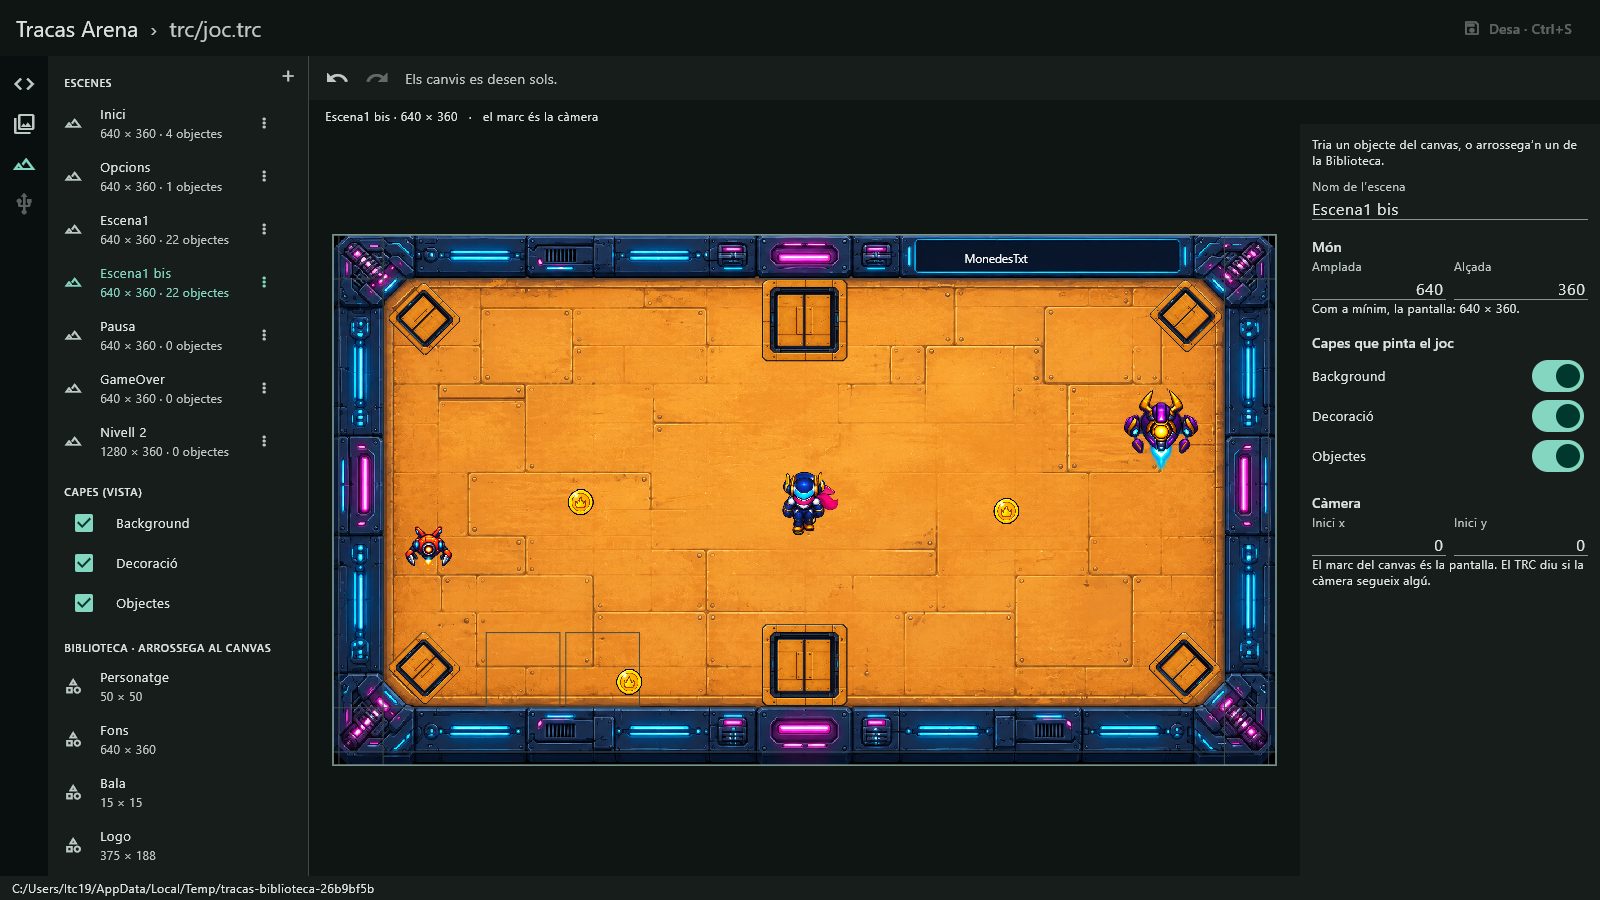This screenshot has height=900, width=1600.
Task: Uncheck Background layer in Capes (vista)
Action: click(x=84, y=523)
